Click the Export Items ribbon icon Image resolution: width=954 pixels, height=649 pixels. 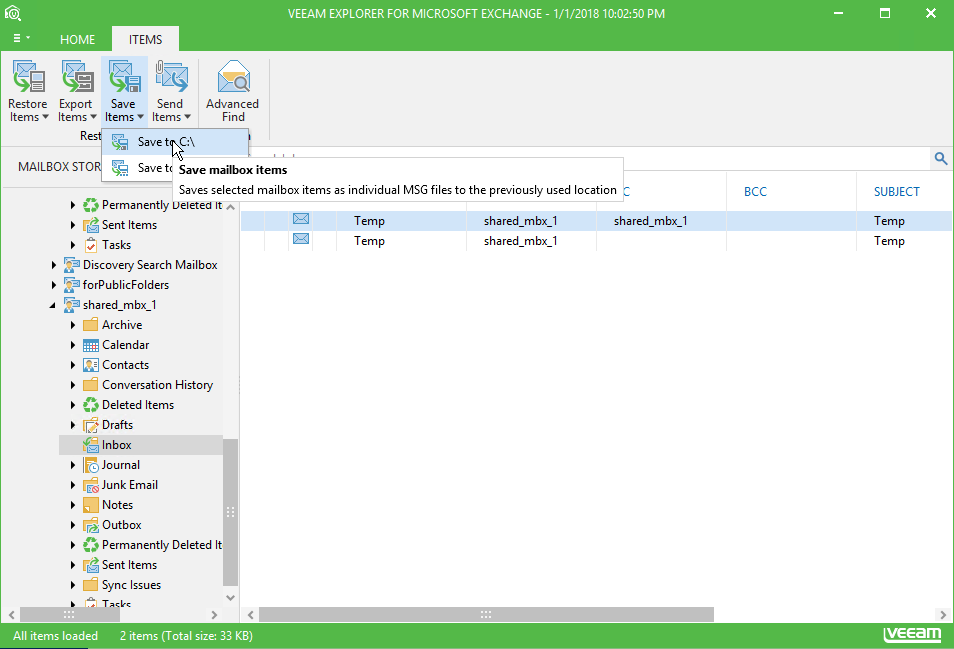coord(77,77)
